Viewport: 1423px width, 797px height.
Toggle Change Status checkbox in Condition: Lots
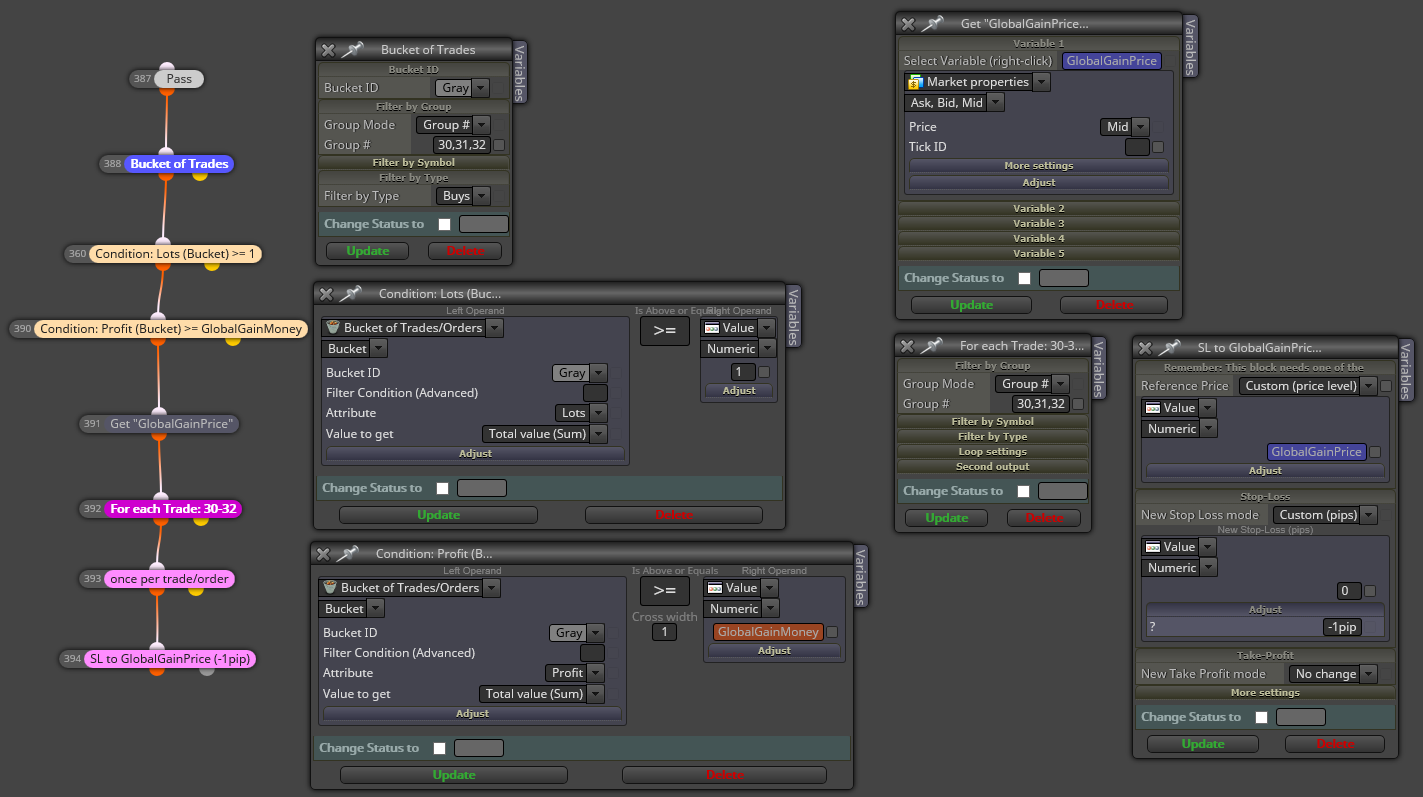pyautogui.click(x=442, y=489)
